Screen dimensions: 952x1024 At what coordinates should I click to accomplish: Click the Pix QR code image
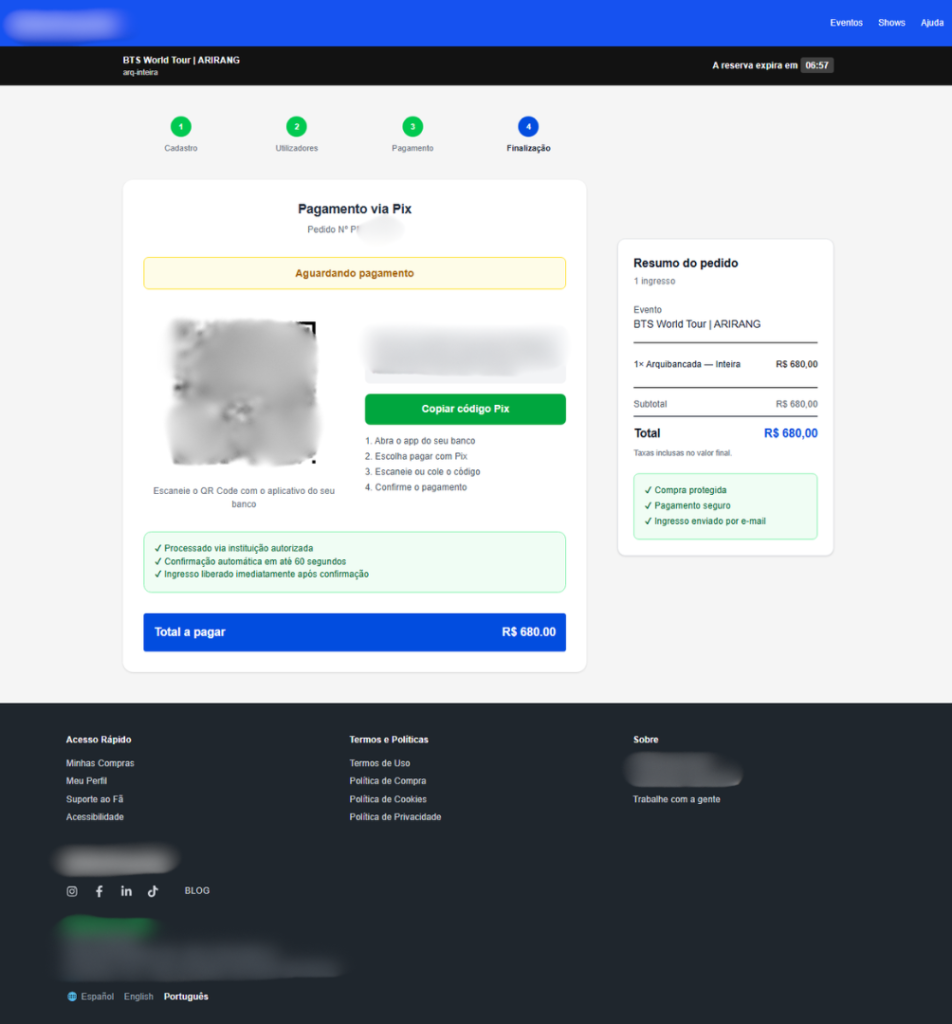point(244,392)
